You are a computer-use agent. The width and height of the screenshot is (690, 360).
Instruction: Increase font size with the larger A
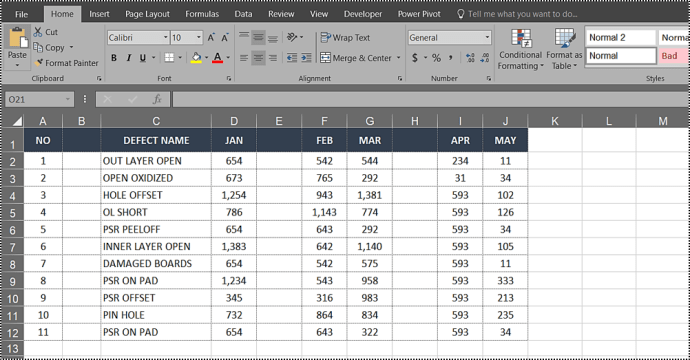coord(211,37)
